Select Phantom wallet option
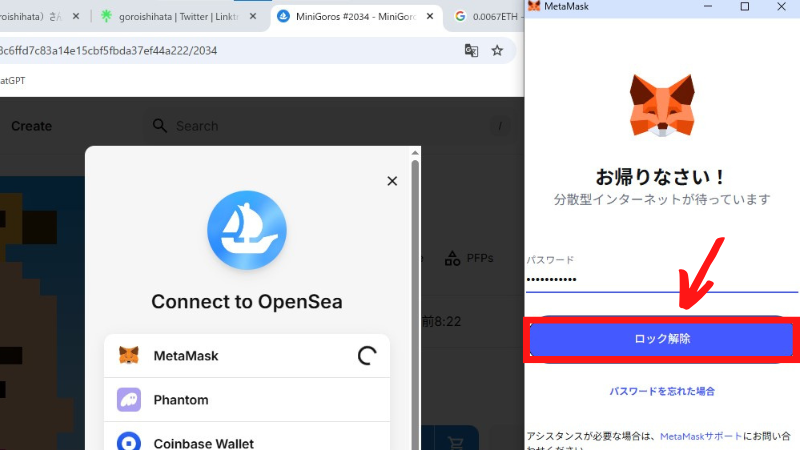Screen dimensions: 800x450 (x=247, y=399)
